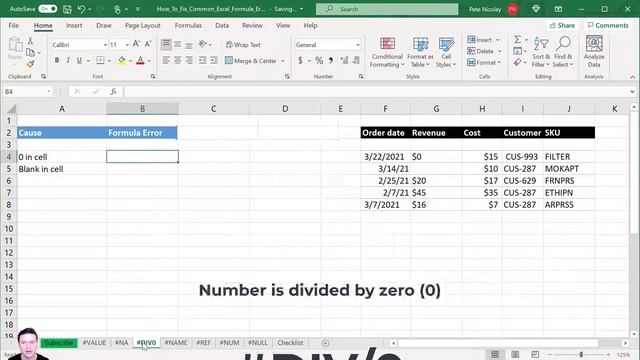This screenshot has width=640, height=360.
Task: Click the Copy icon
Action: (x=30, y=52)
